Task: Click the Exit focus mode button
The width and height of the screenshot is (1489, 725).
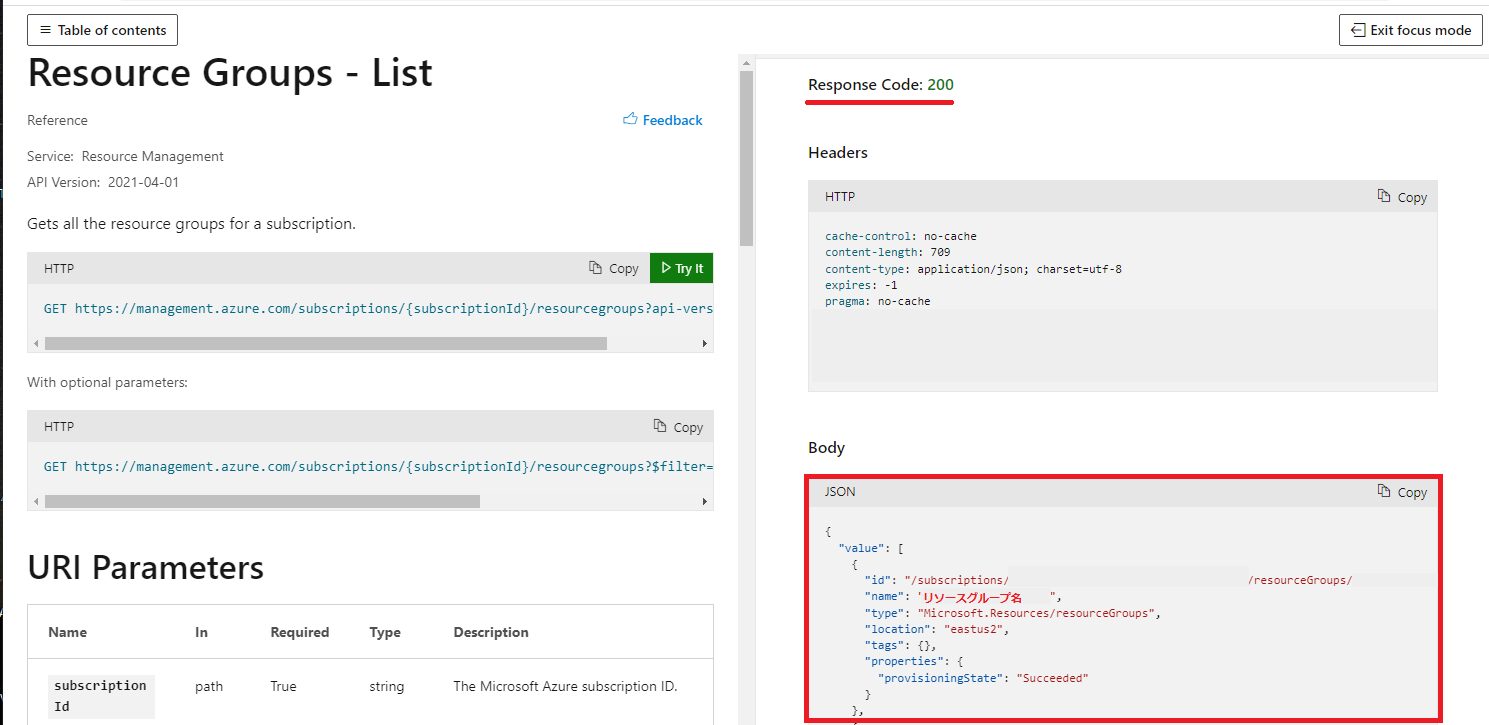Action: [1410, 30]
